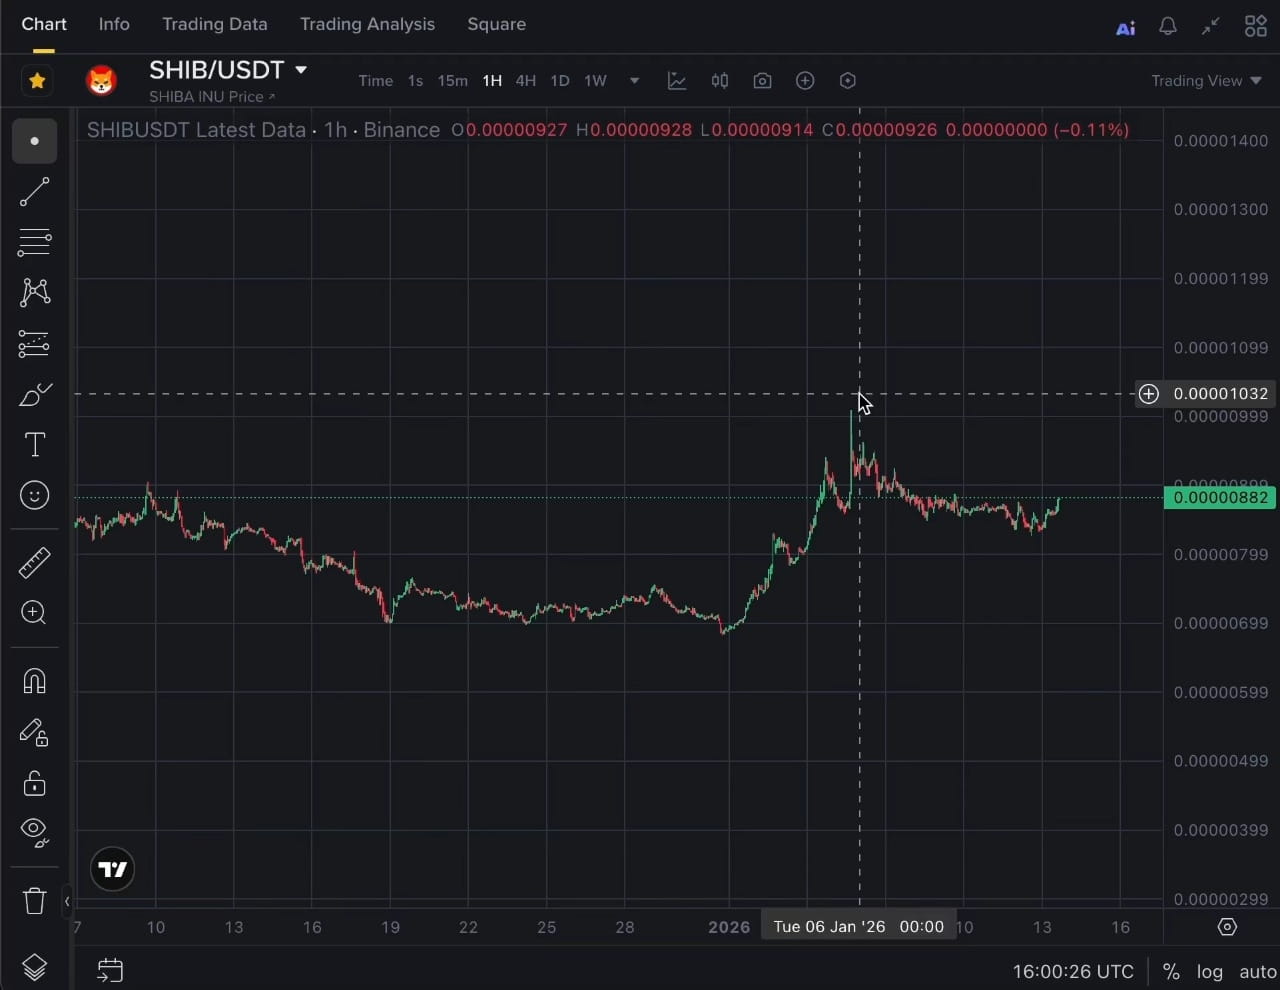Toggle log scale on the price axis

[x=1210, y=971]
